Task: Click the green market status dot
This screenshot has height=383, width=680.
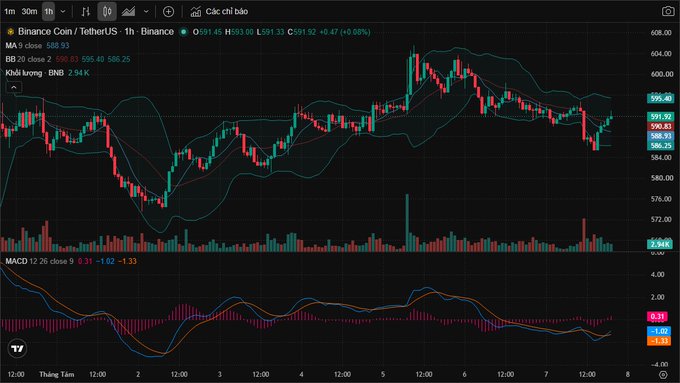Action: [184, 32]
